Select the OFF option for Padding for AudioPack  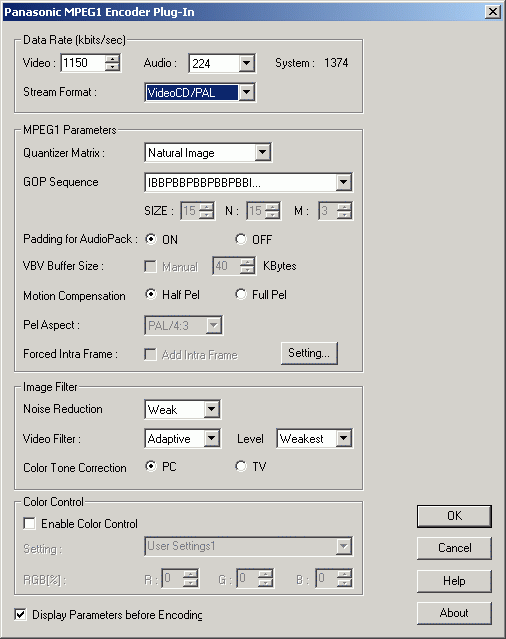point(241,239)
